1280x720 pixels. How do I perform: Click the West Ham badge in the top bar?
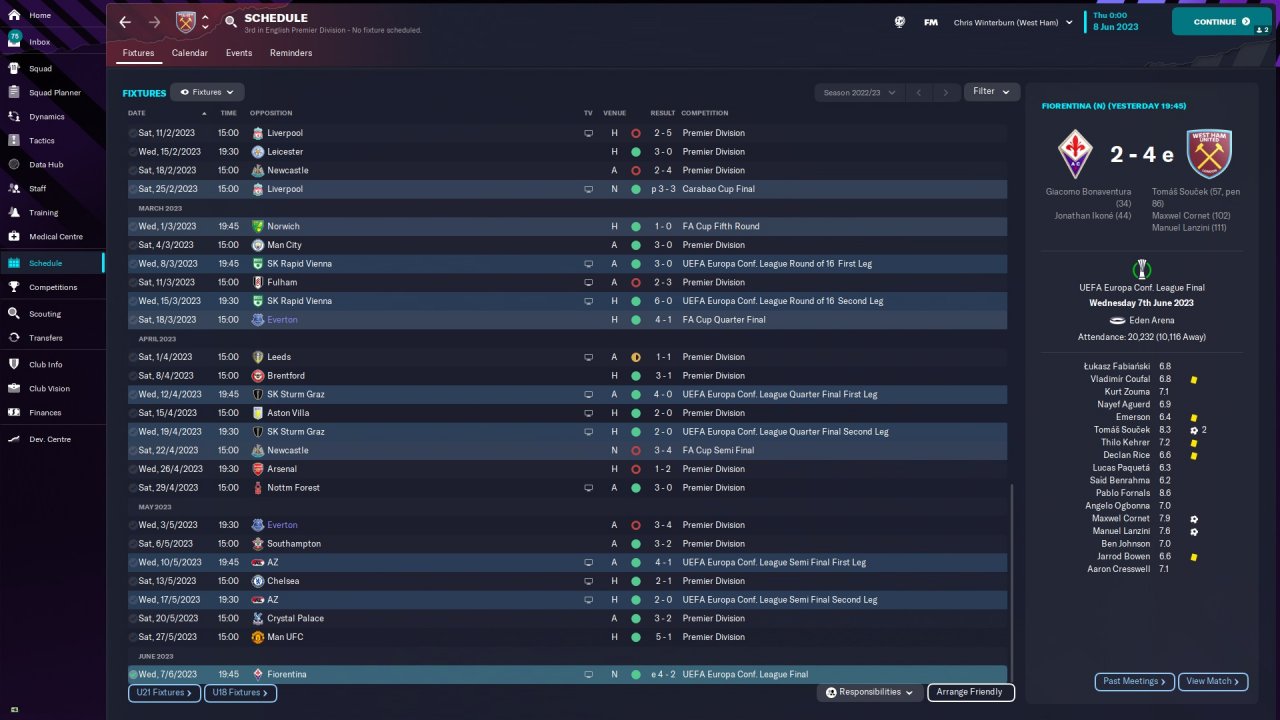[x=186, y=22]
